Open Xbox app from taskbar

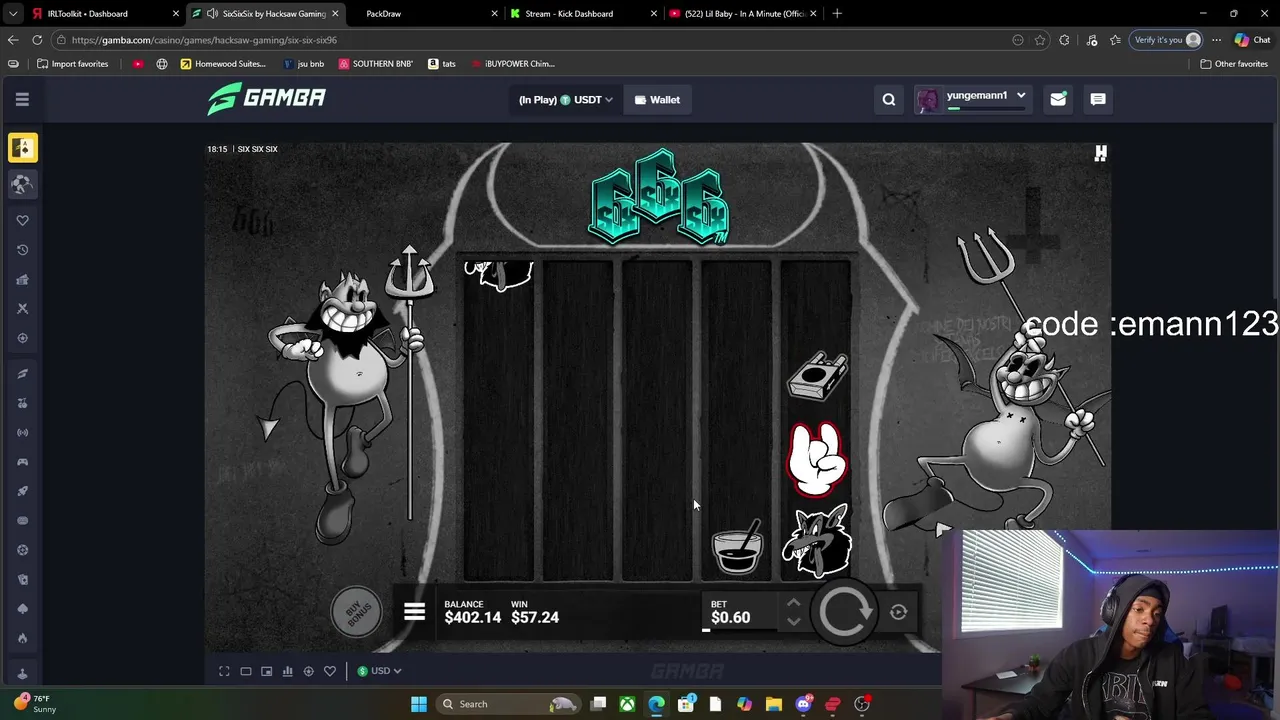[x=627, y=704]
